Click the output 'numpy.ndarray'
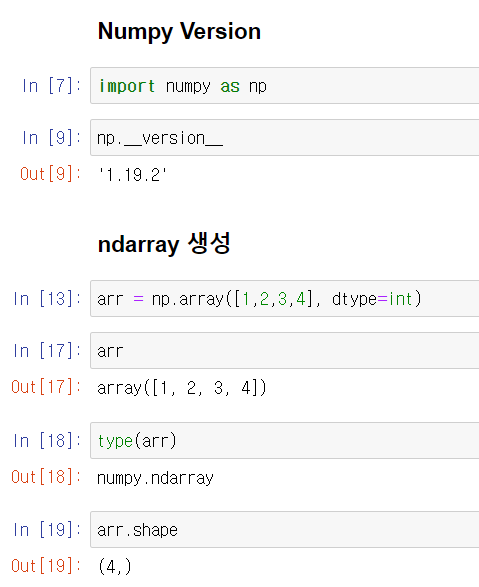This screenshot has width=479, height=587. tap(155, 478)
